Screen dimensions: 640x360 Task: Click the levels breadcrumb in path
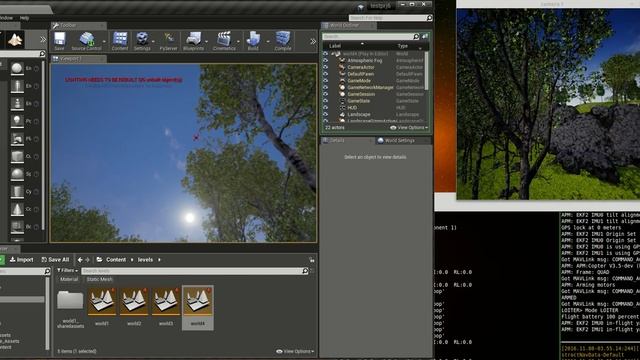coord(145,260)
